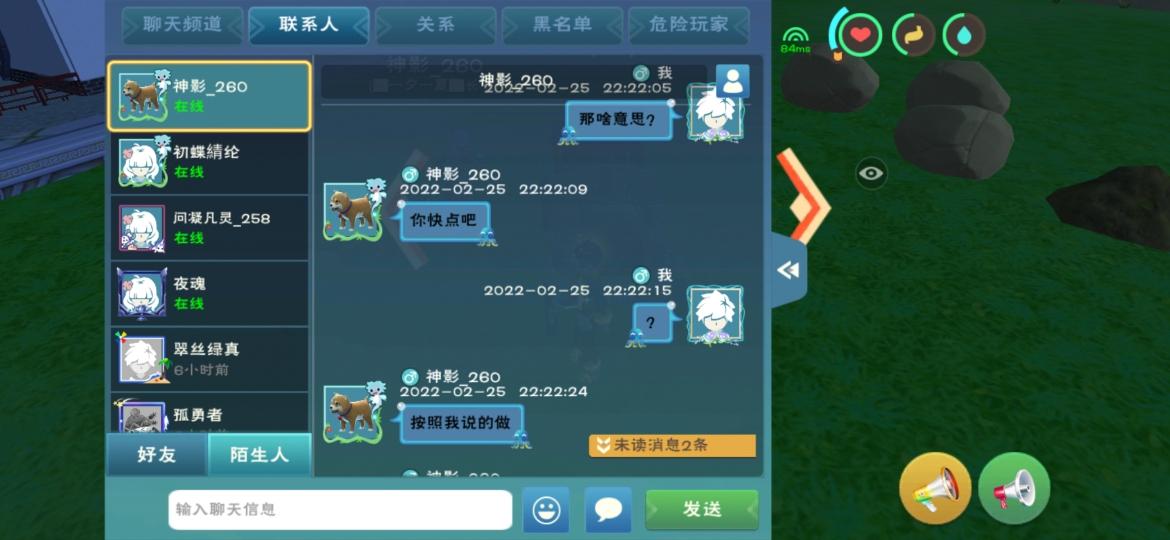Check the green network ping indicator
This screenshot has width=1170, height=540.
[795, 40]
